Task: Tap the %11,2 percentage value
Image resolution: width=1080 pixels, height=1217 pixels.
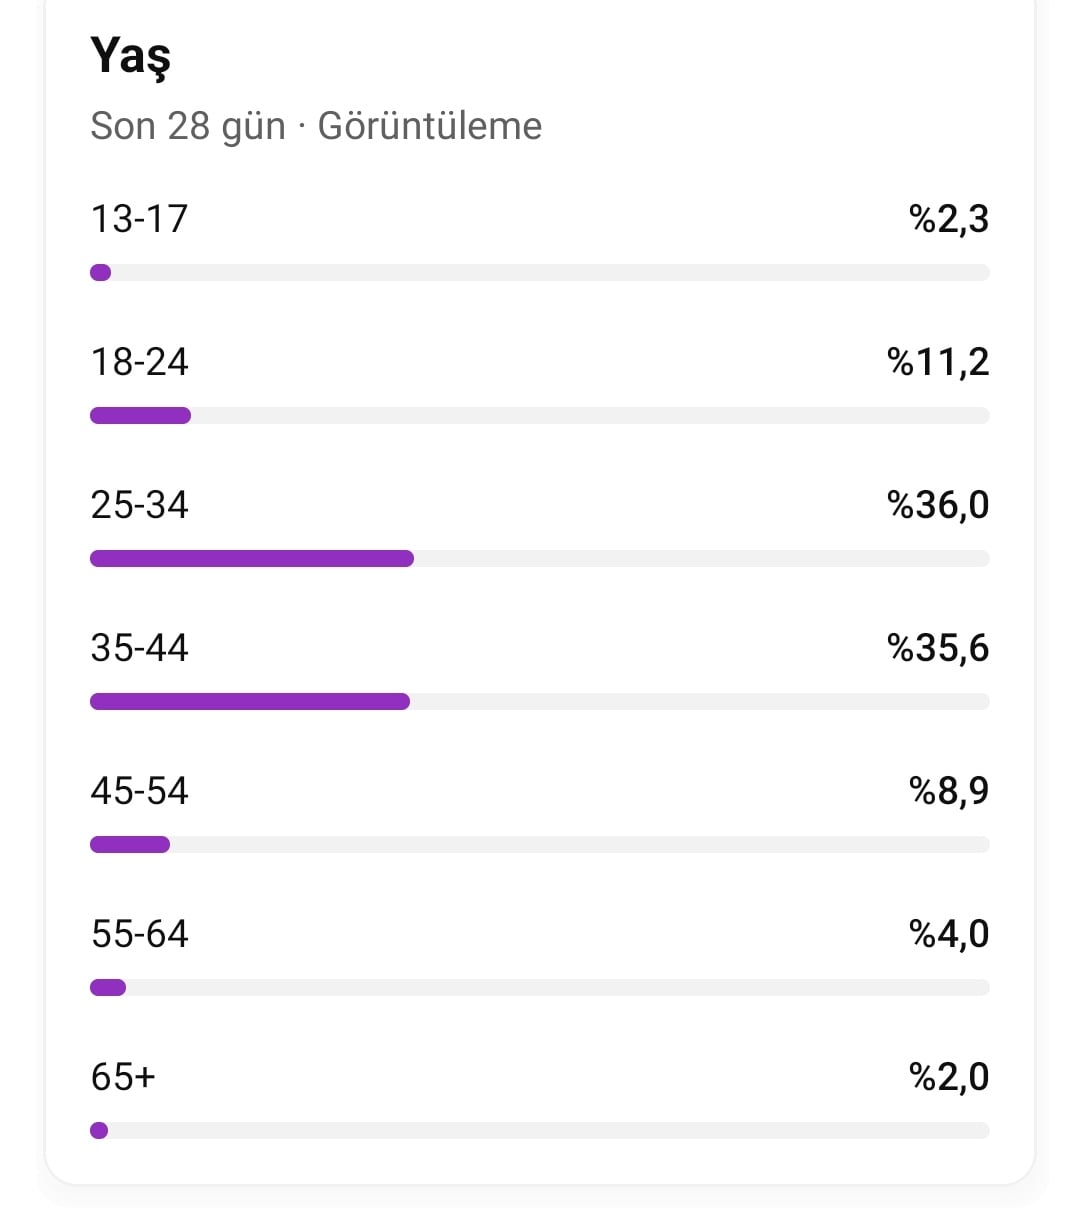Action: (x=938, y=362)
